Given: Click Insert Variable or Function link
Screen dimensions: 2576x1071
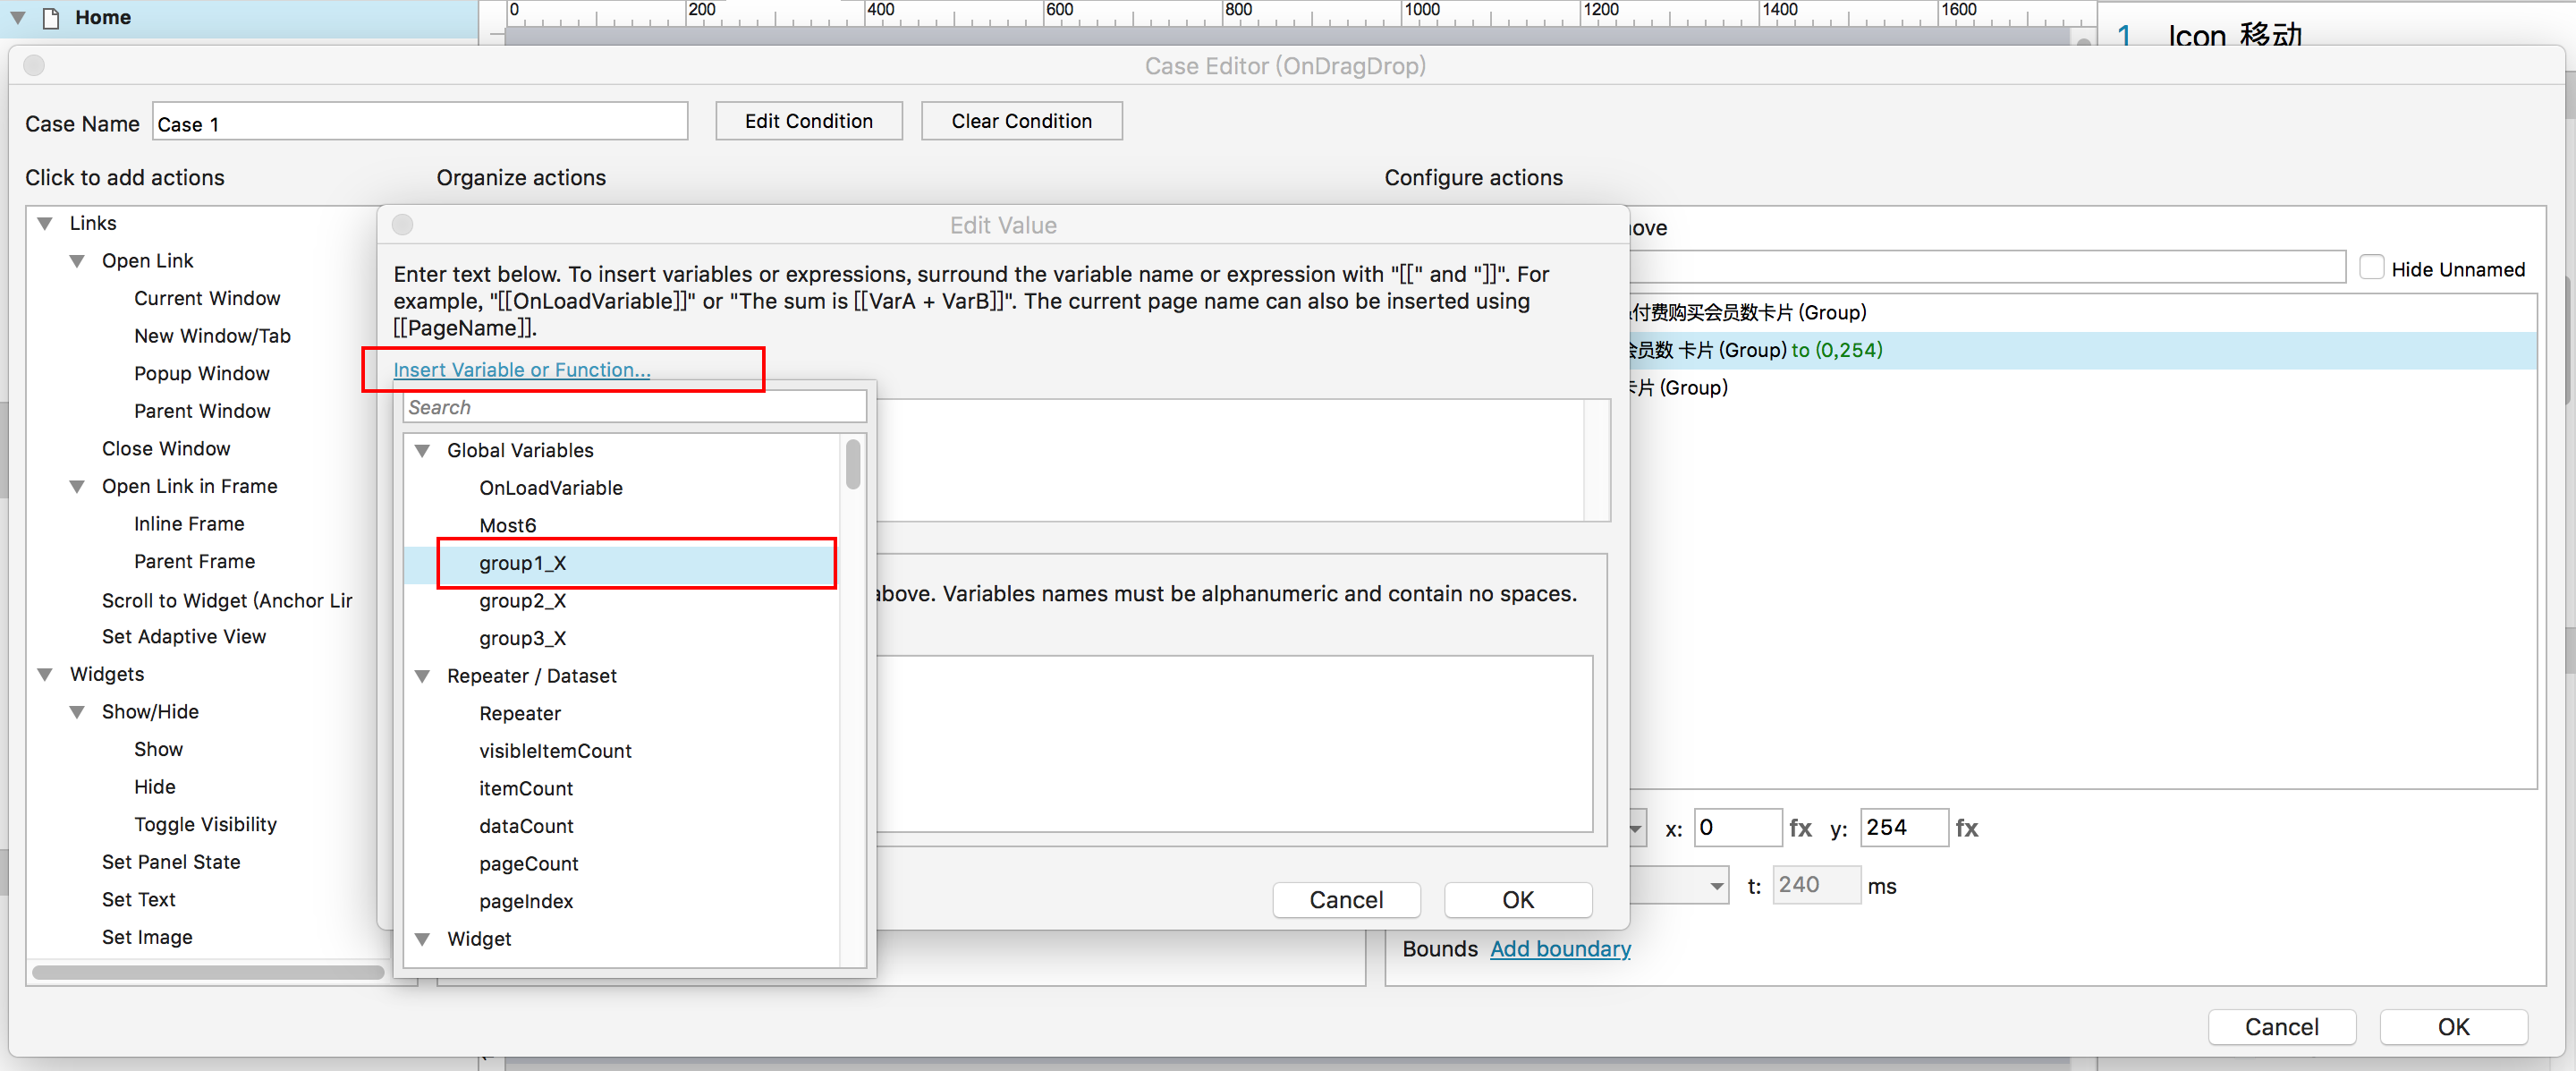Looking at the screenshot, I should (x=521, y=370).
